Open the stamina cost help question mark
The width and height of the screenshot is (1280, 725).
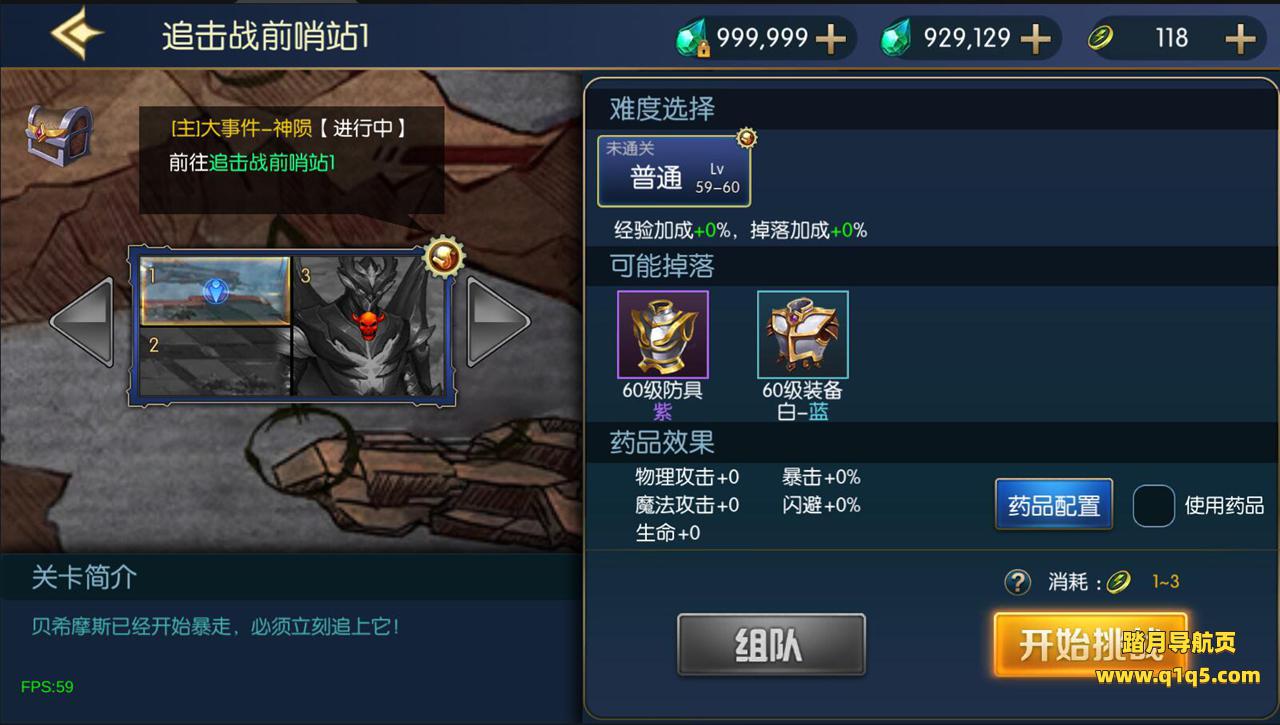click(1017, 582)
